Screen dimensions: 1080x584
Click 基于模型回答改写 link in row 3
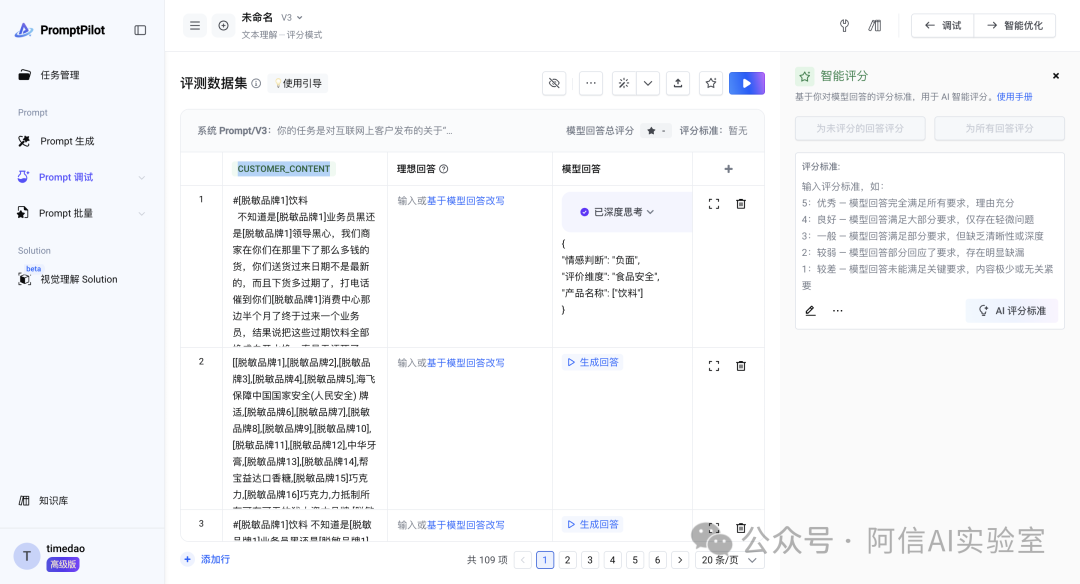click(466, 525)
